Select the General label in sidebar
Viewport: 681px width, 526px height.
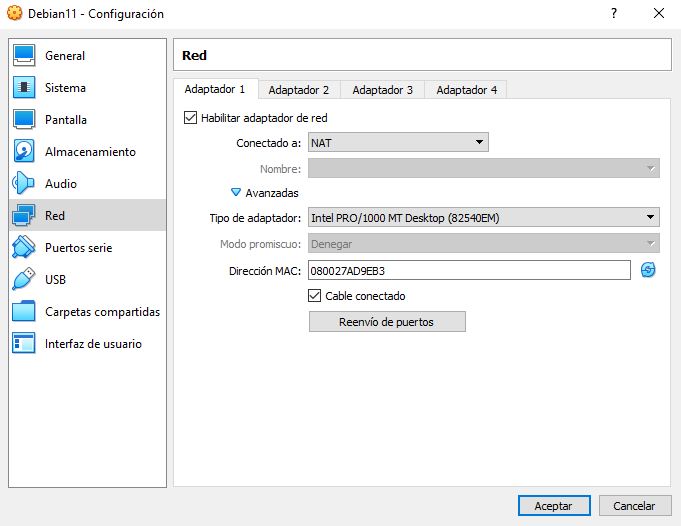click(x=65, y=56)
